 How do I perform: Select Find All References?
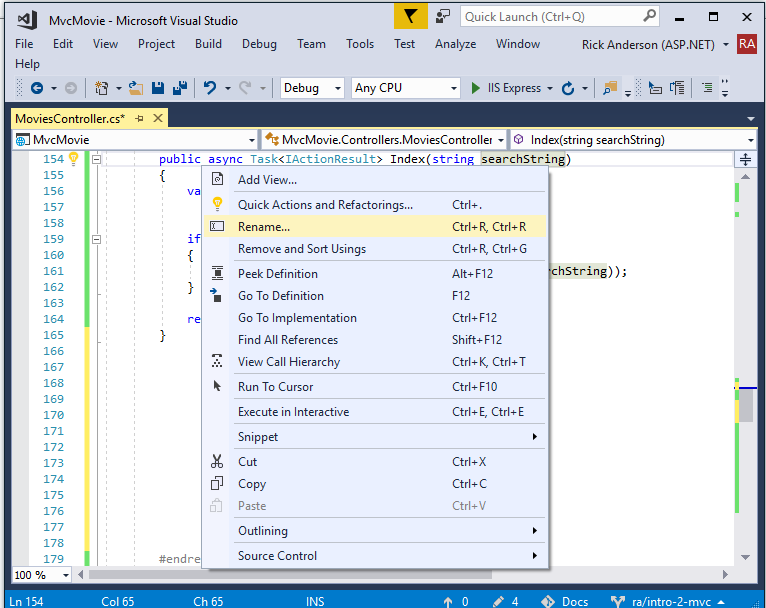375,339
